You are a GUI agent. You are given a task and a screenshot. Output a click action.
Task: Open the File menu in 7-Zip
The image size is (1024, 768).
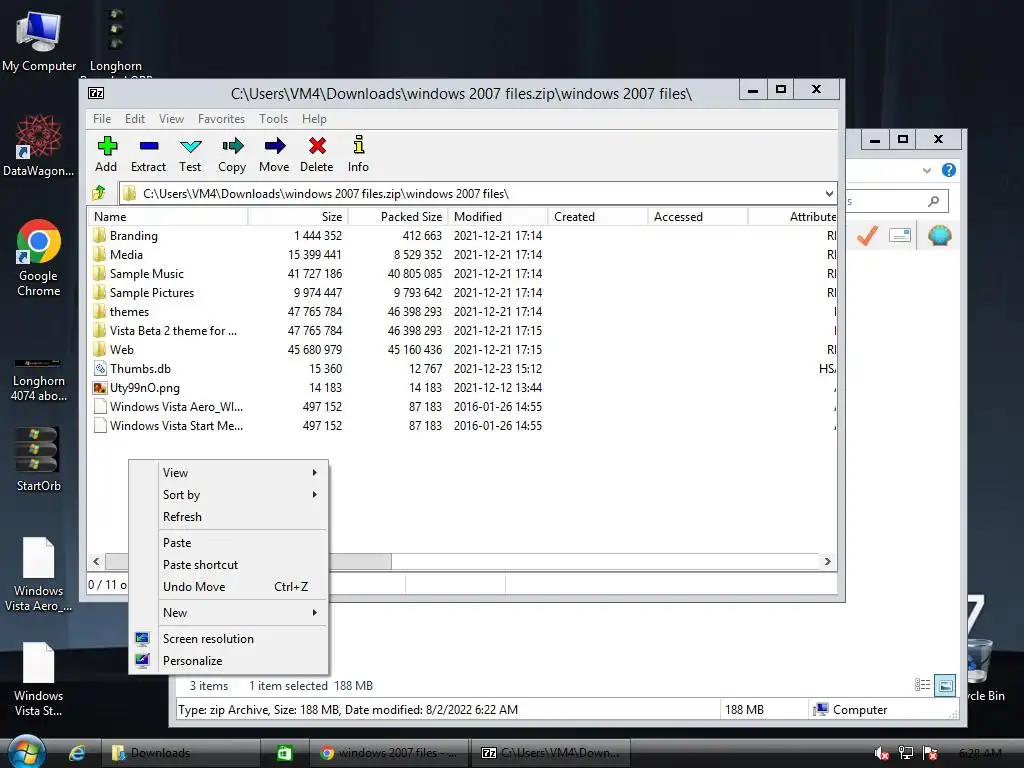tap(102, 119)
